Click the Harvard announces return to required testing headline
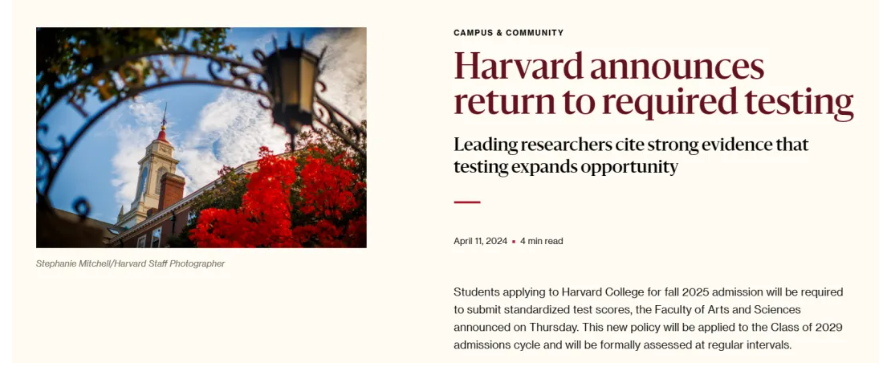893x371 pixels. [653, 84]
